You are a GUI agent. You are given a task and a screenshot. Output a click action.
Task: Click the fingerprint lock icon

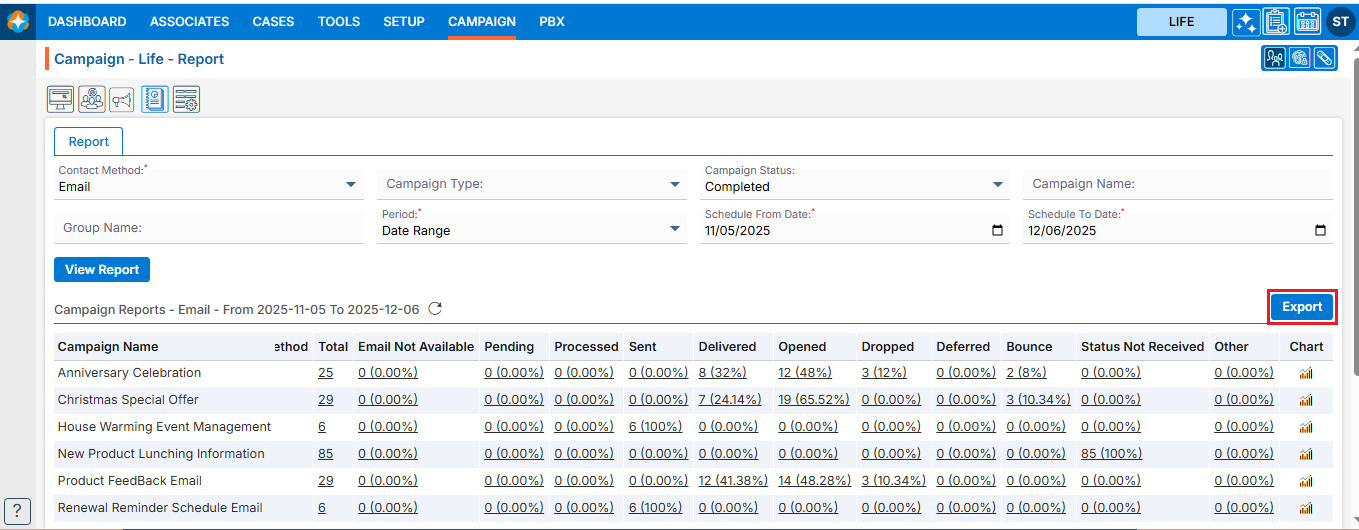[1299, 59]
